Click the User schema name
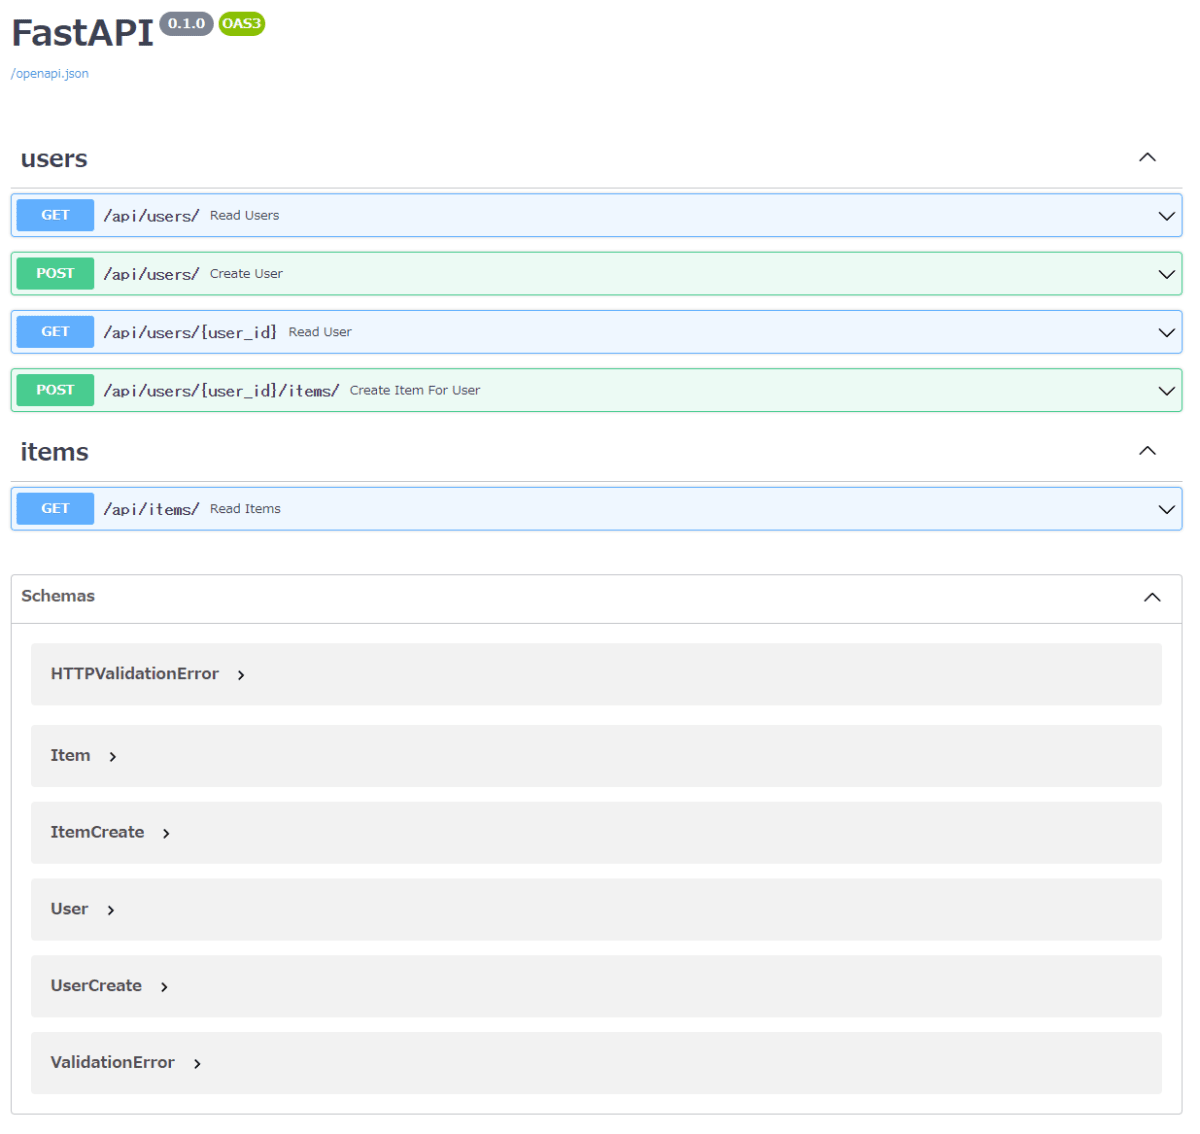Screen dimensions: 1200x1134 [x=69, y=909]
